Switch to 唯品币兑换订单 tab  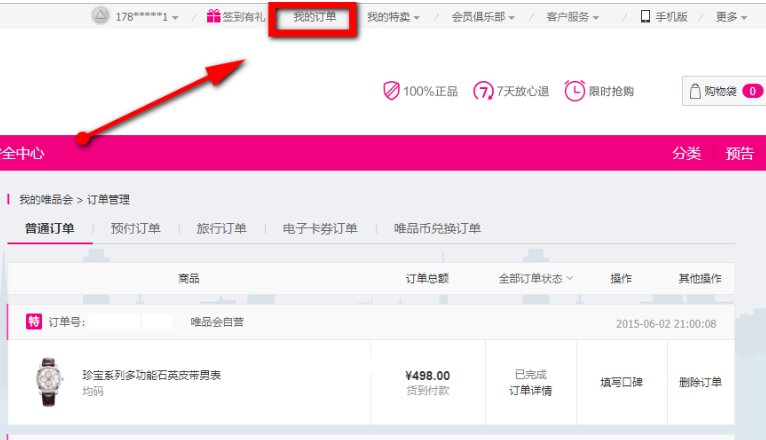click(437, 229)
